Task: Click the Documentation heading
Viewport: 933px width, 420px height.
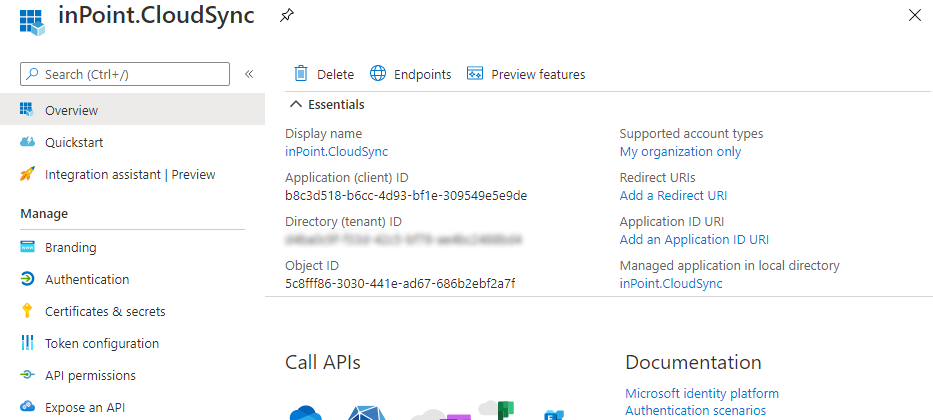Action: click(x=693, y=362)
